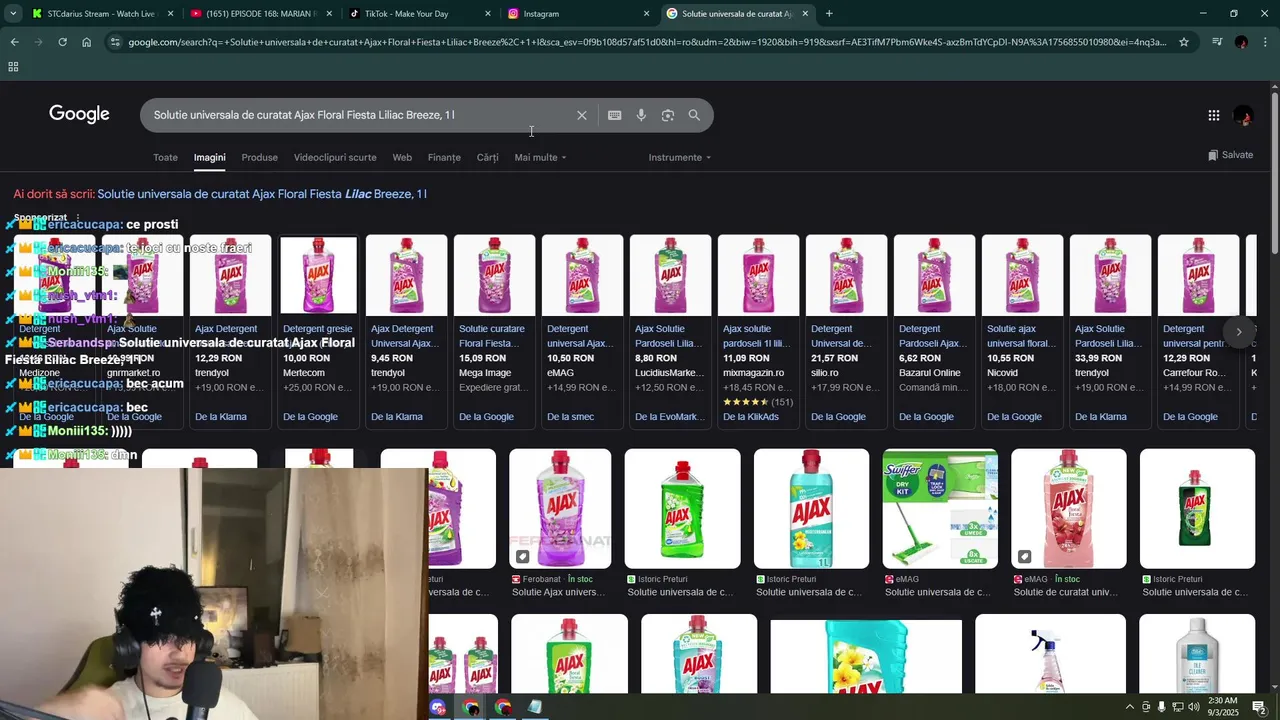Switch to the TikTok tab
Image resolution: width=1280 pixels, height=720 pixels.
(420, 14)
